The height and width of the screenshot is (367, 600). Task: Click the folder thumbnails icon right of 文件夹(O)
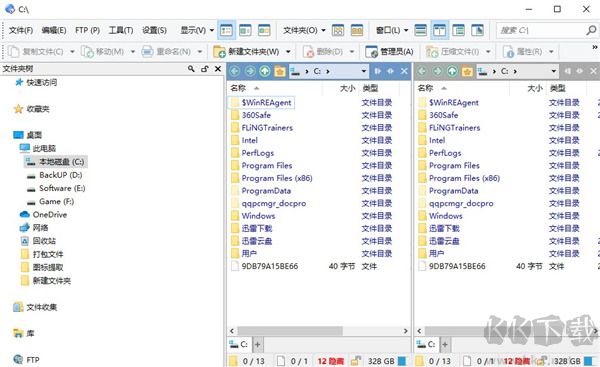338,30
